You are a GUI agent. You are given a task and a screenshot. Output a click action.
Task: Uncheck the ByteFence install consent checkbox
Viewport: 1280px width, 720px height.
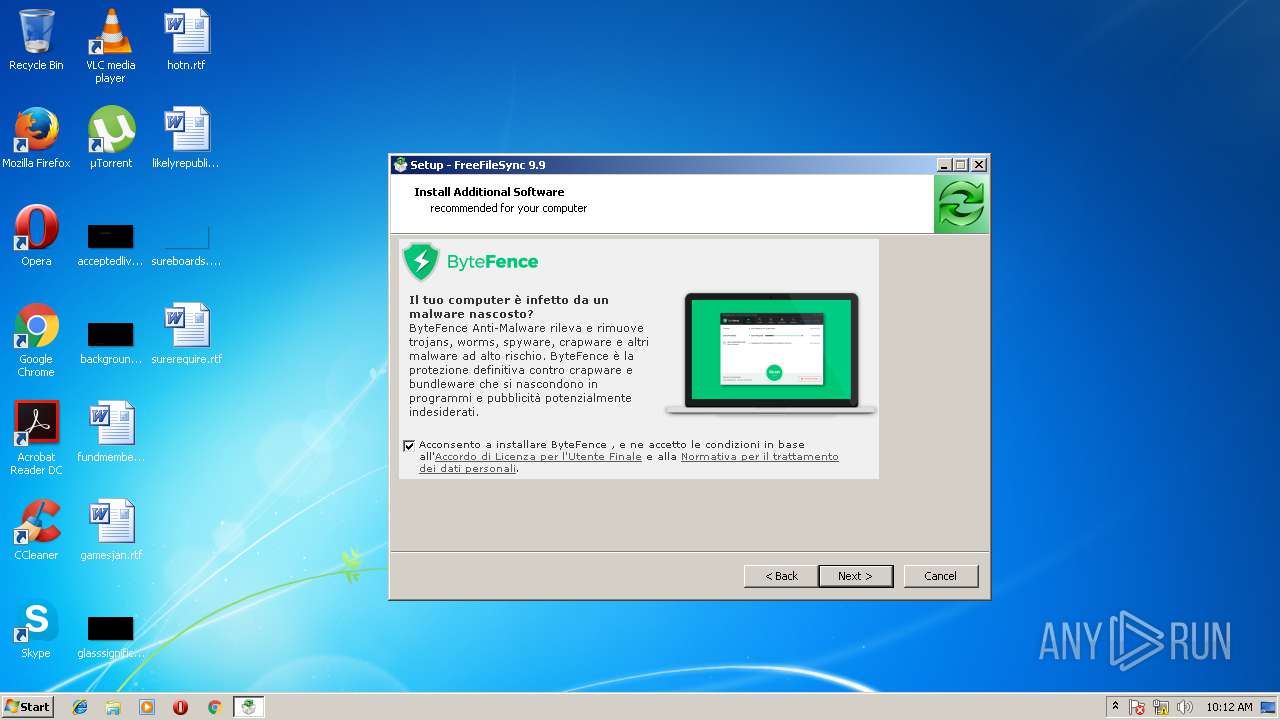[x=409, y=445]
